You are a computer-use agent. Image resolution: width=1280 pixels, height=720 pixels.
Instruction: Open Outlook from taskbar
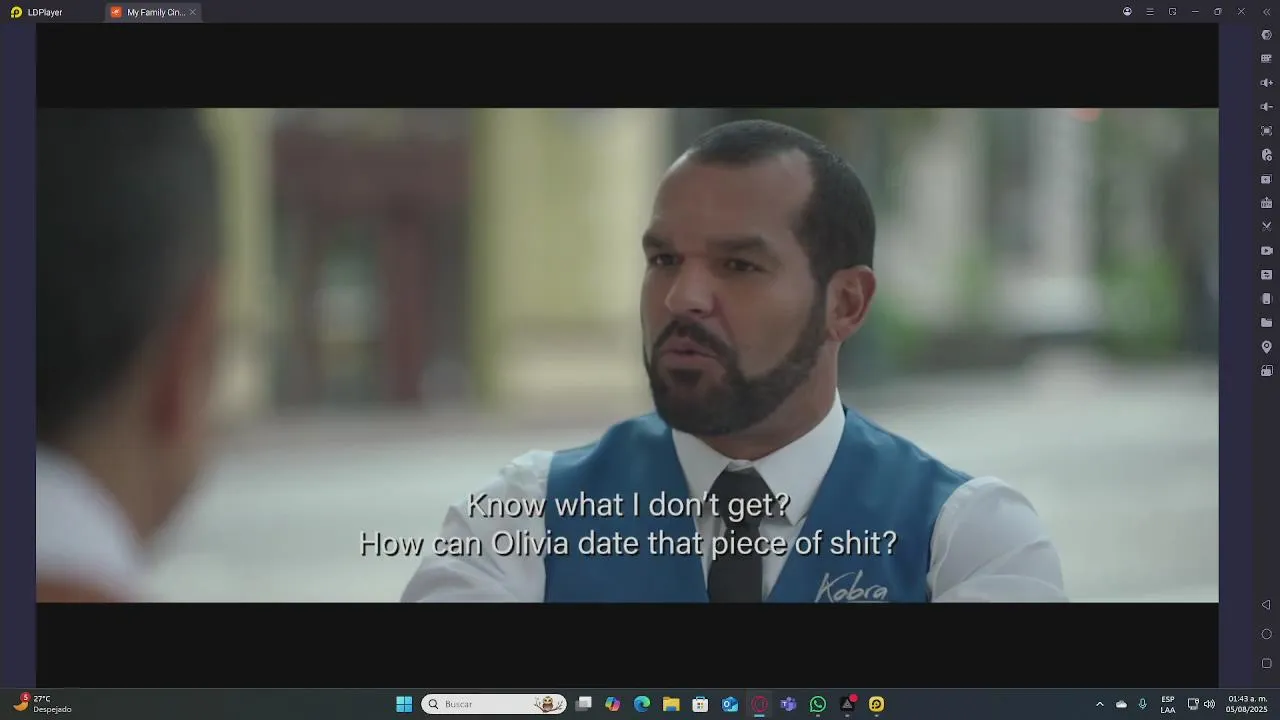(x=730, y=704)
